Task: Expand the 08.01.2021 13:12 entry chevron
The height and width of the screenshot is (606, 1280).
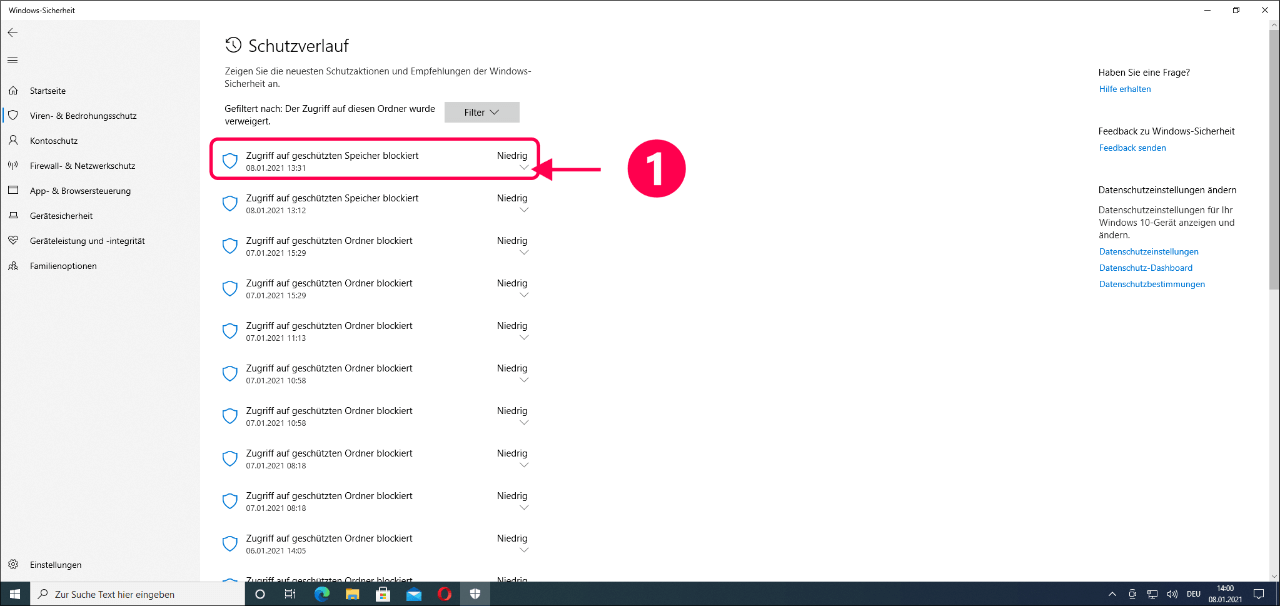Action: pos(525,211)
